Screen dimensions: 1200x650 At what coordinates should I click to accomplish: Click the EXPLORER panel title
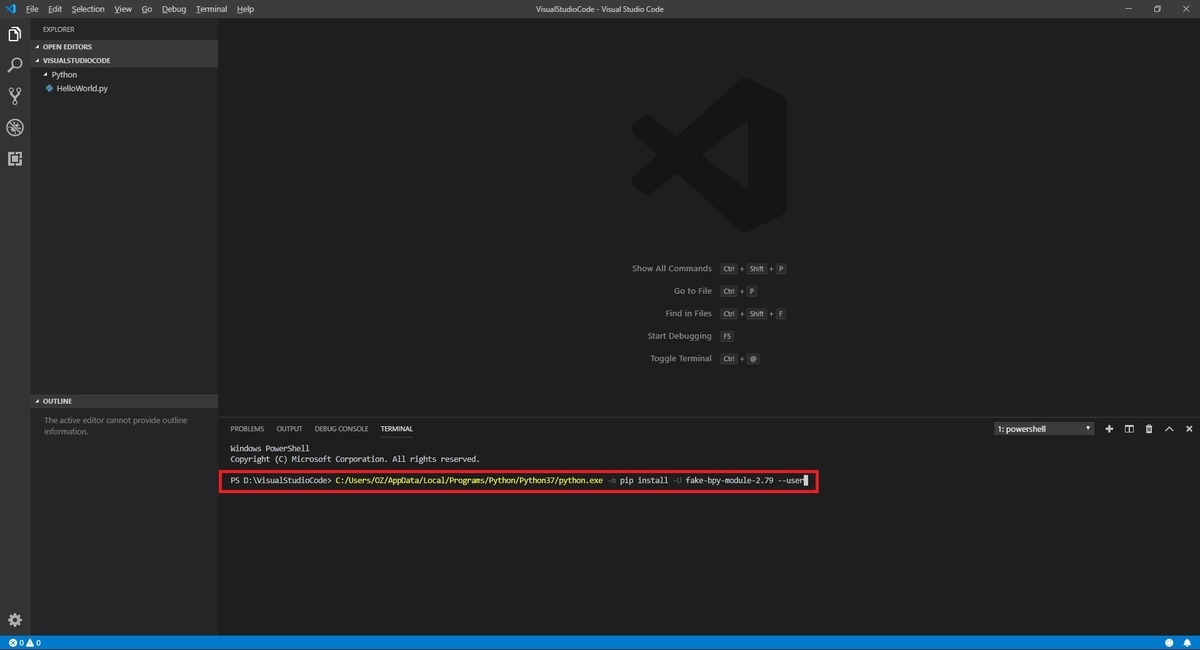[58, 29]
